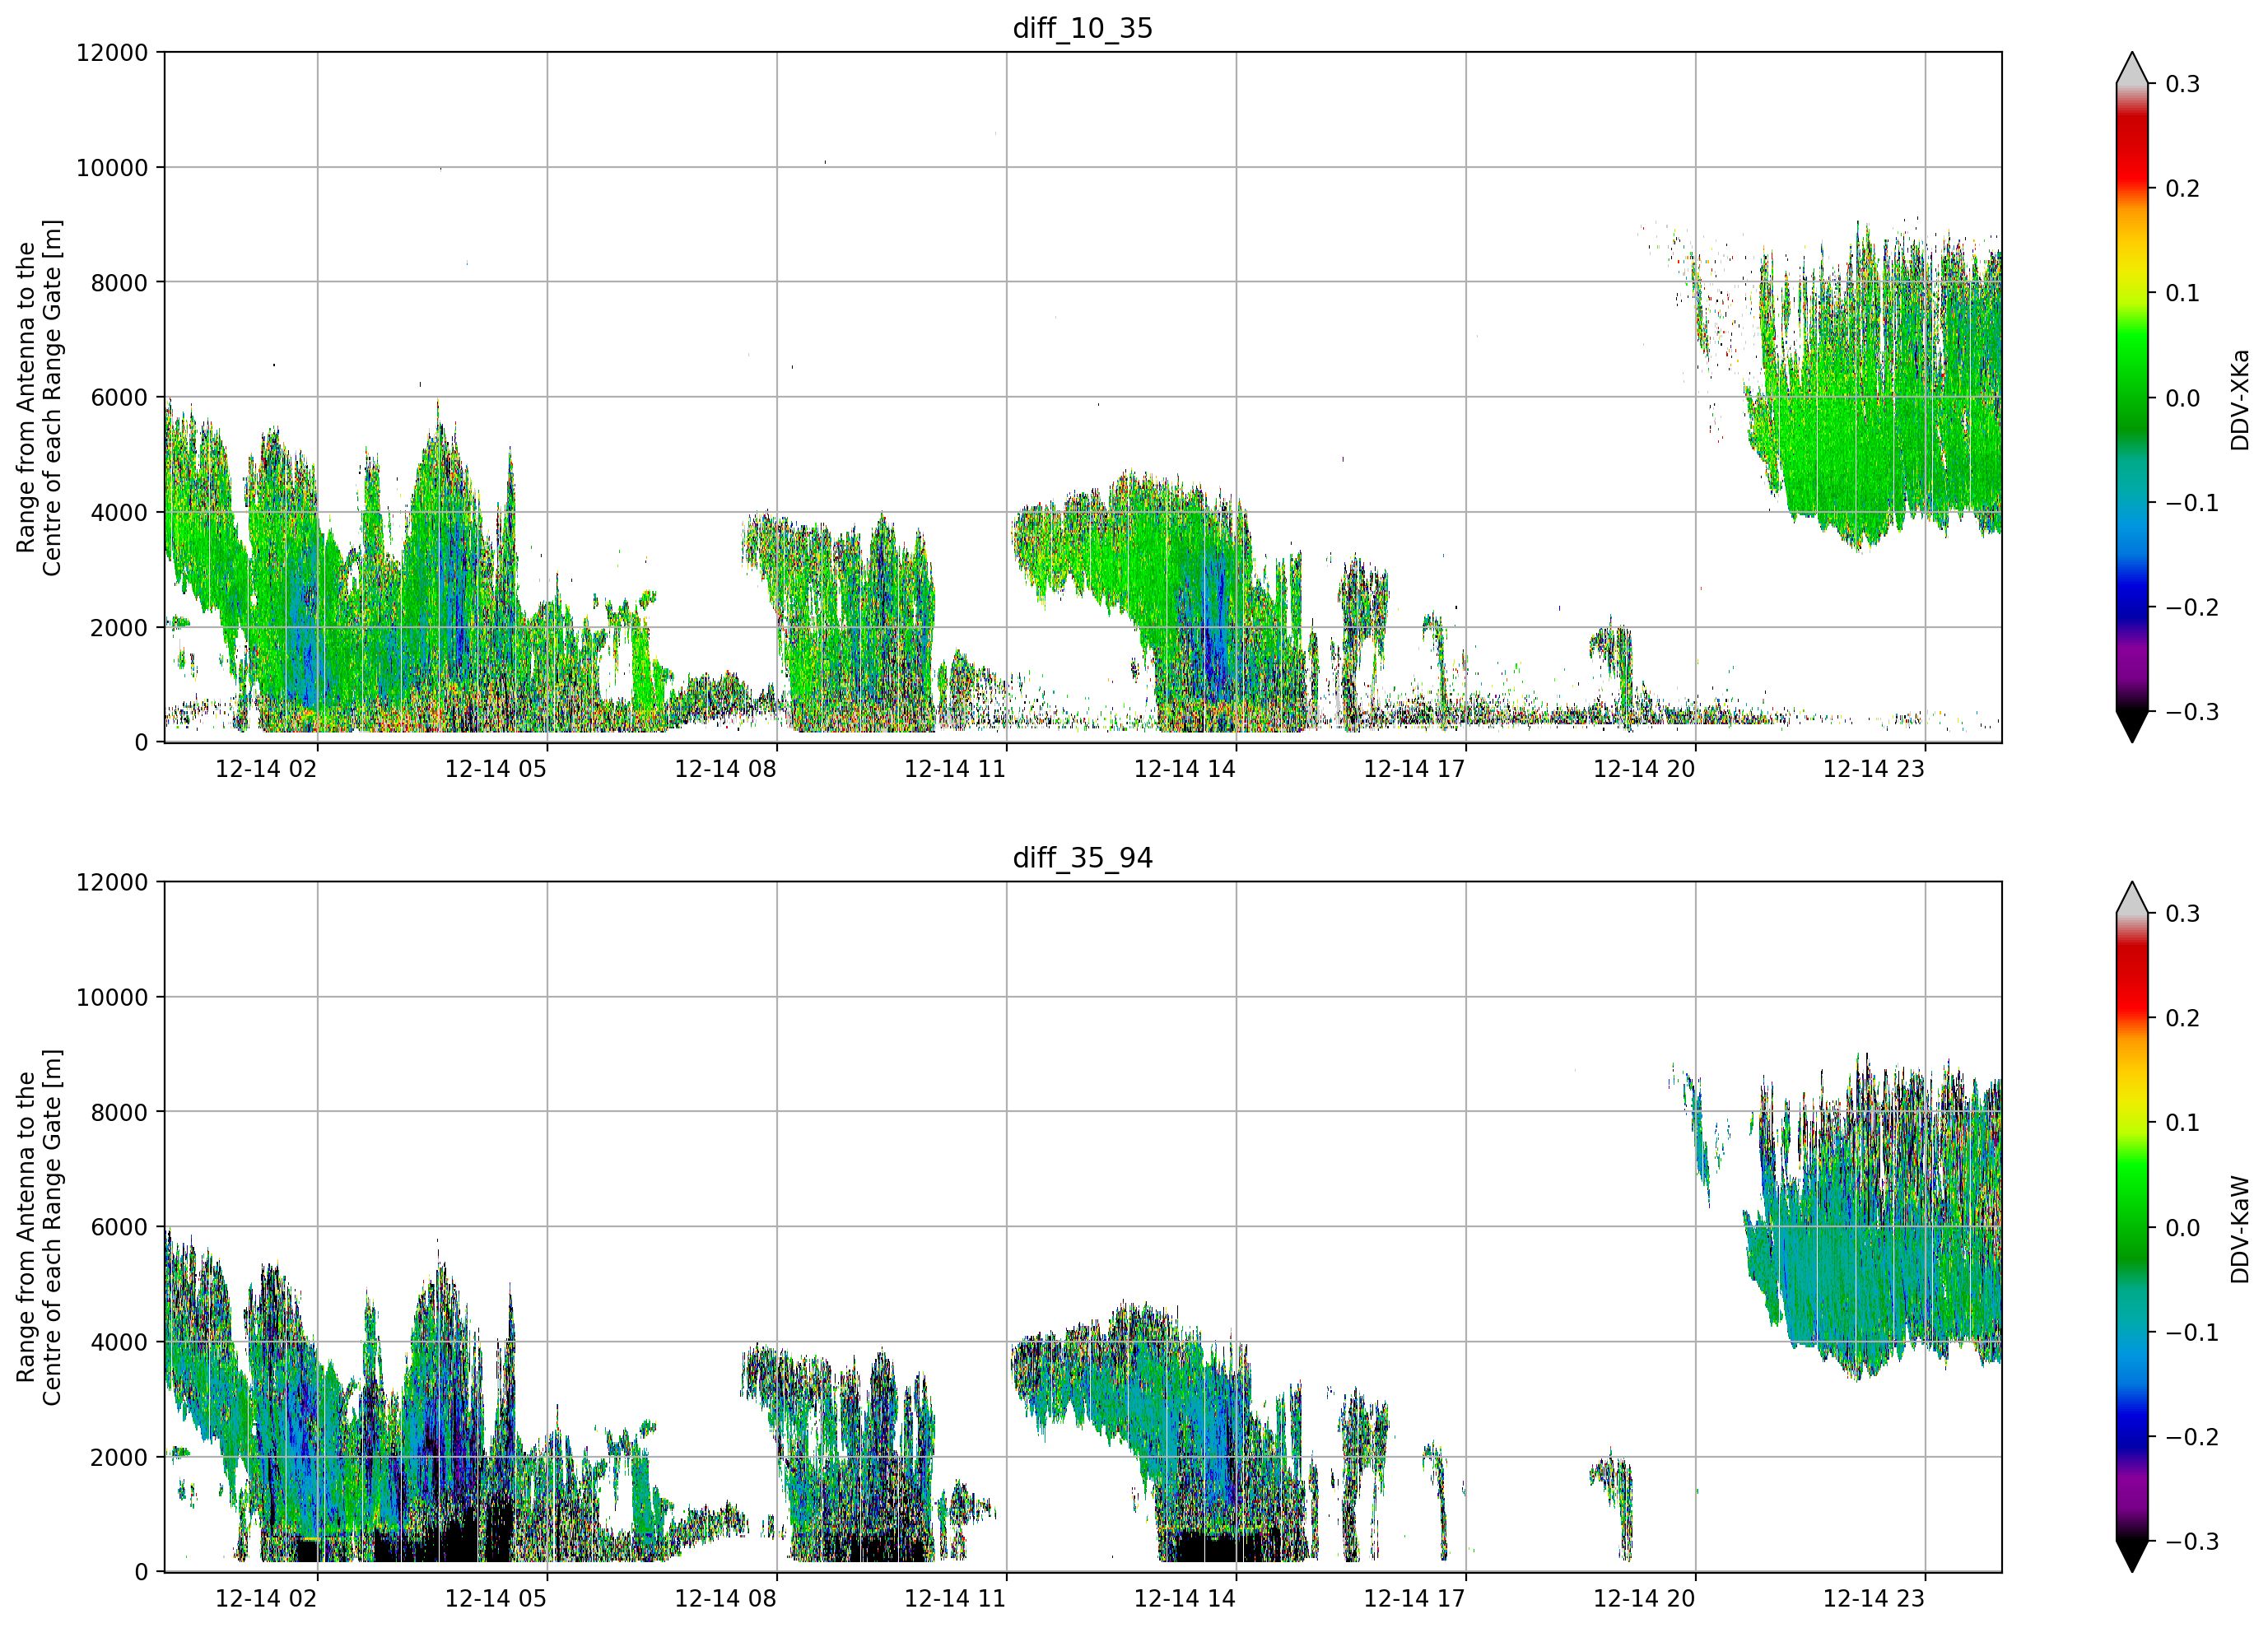Image resolution: width=2268 pixels, height=1628 pixels.
Task: Click the diff_35_94 plot title
Action: (x=1082, y=858)
